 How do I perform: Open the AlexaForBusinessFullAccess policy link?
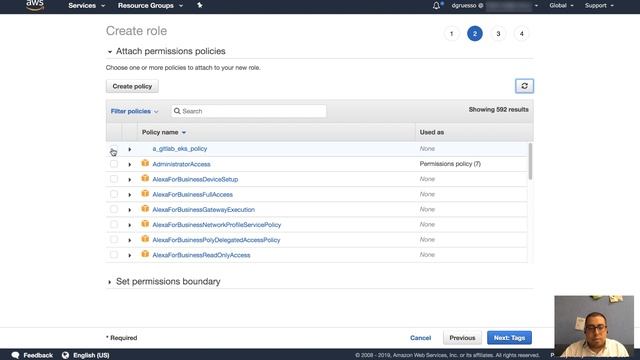pyautogui.click(x=192, y=194)
